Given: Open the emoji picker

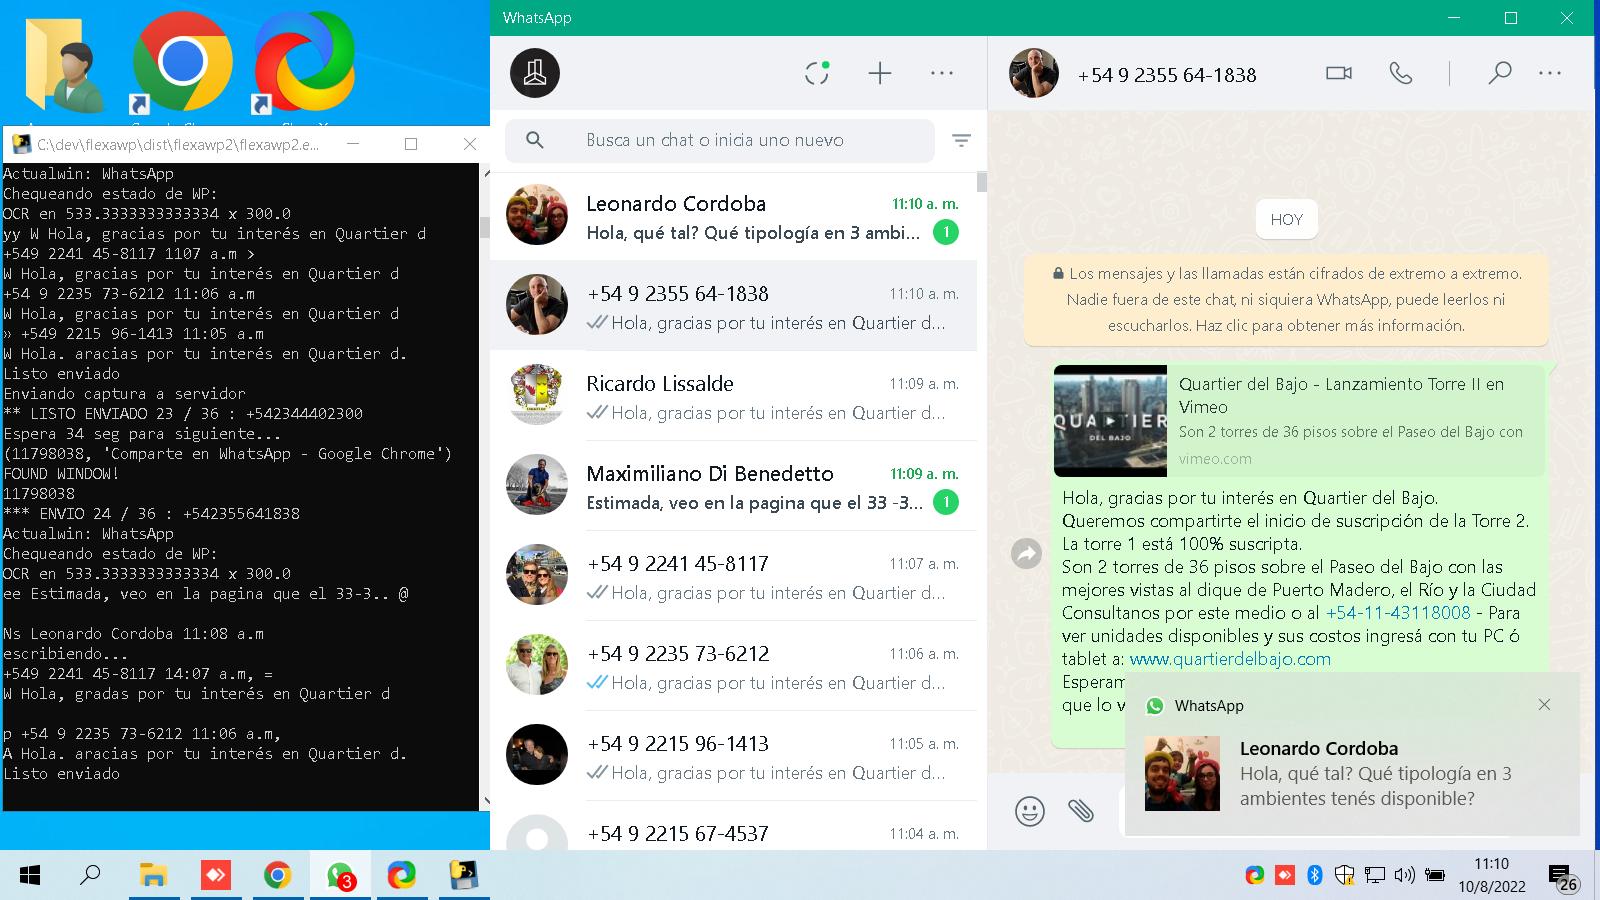Looking at the screenshot, I should 1030,811.
